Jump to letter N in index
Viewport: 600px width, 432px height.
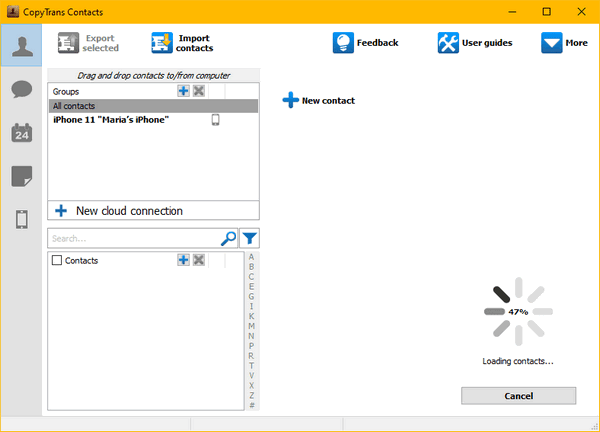251,336
